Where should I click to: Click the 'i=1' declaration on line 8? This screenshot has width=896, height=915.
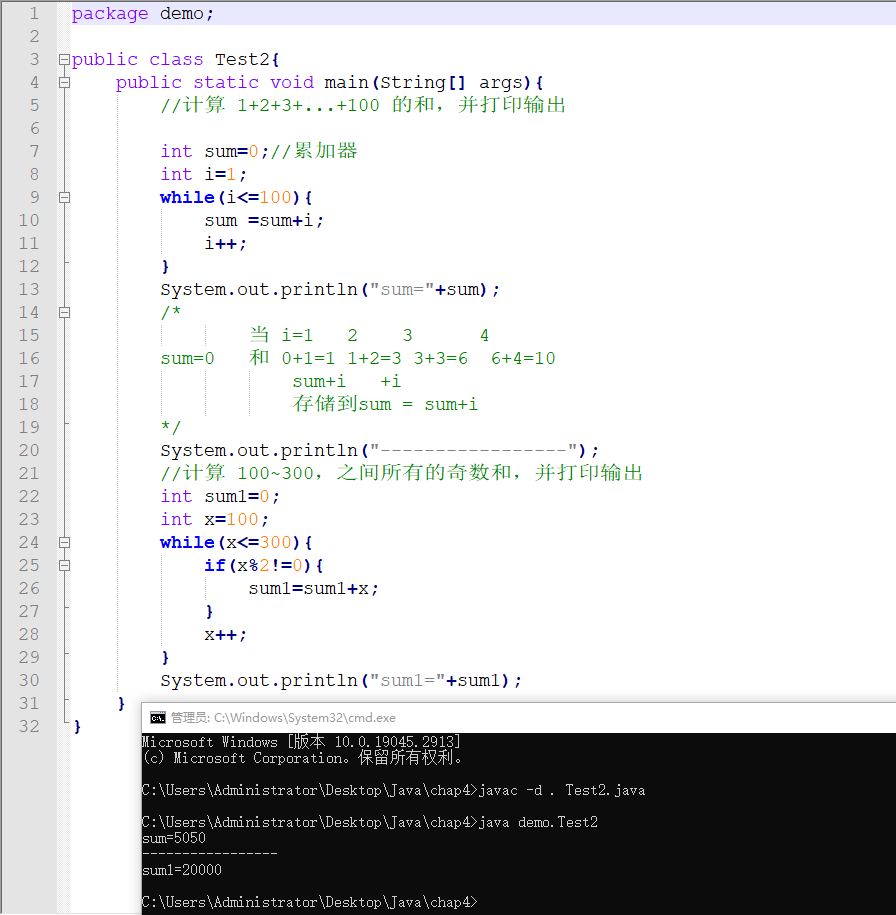tap(225, 174)
